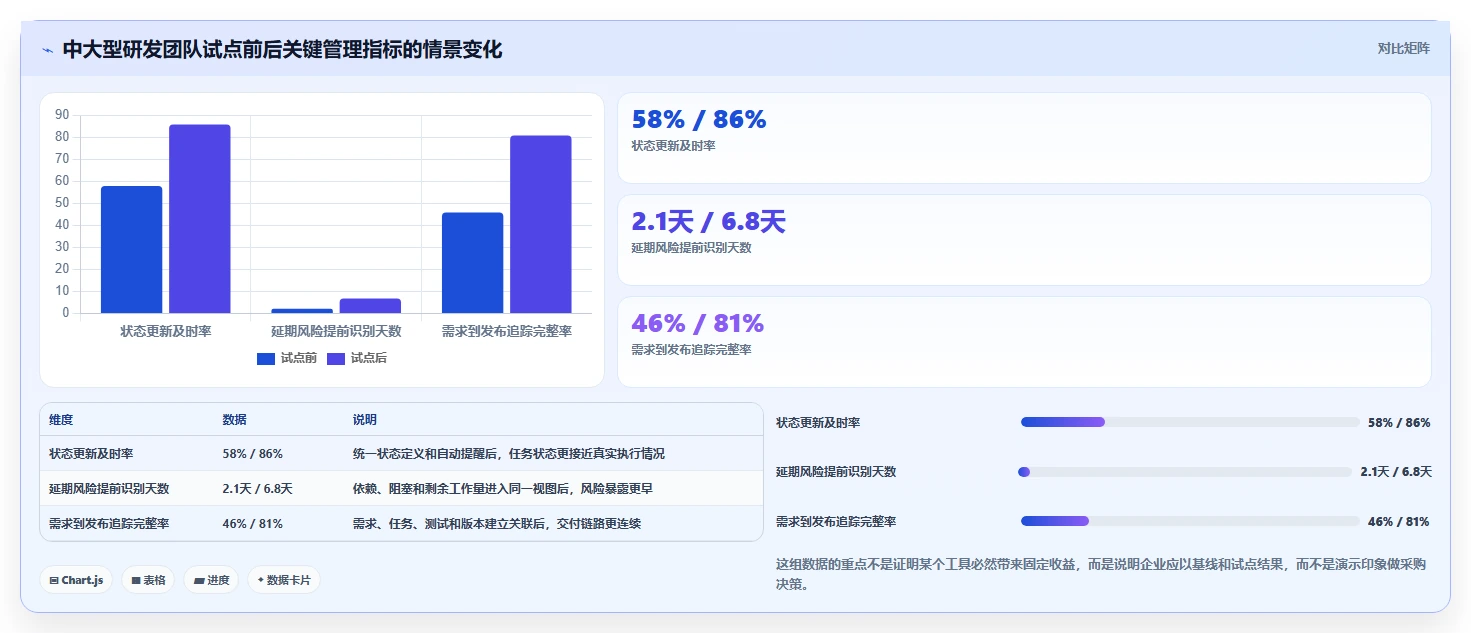1471x633 pixels.
Task: Click the description starting 需求、任务、测试和版本
Action: pos(497,524)
